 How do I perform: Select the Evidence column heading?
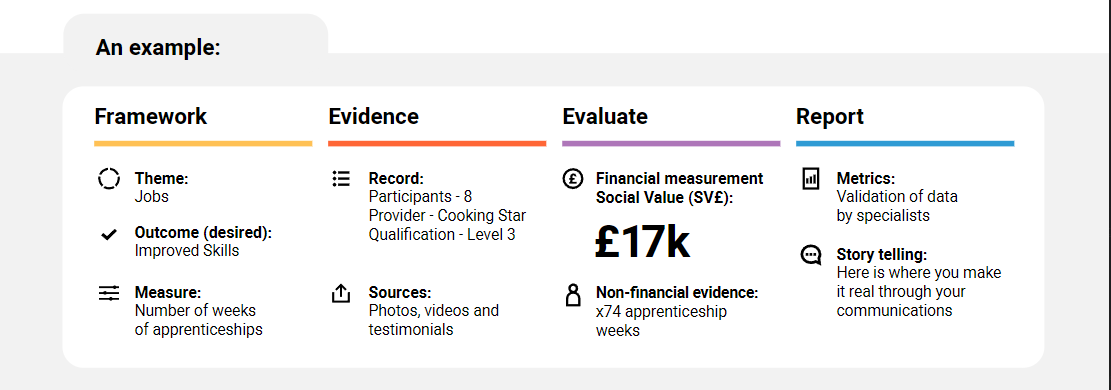click(x=373, y=116)
